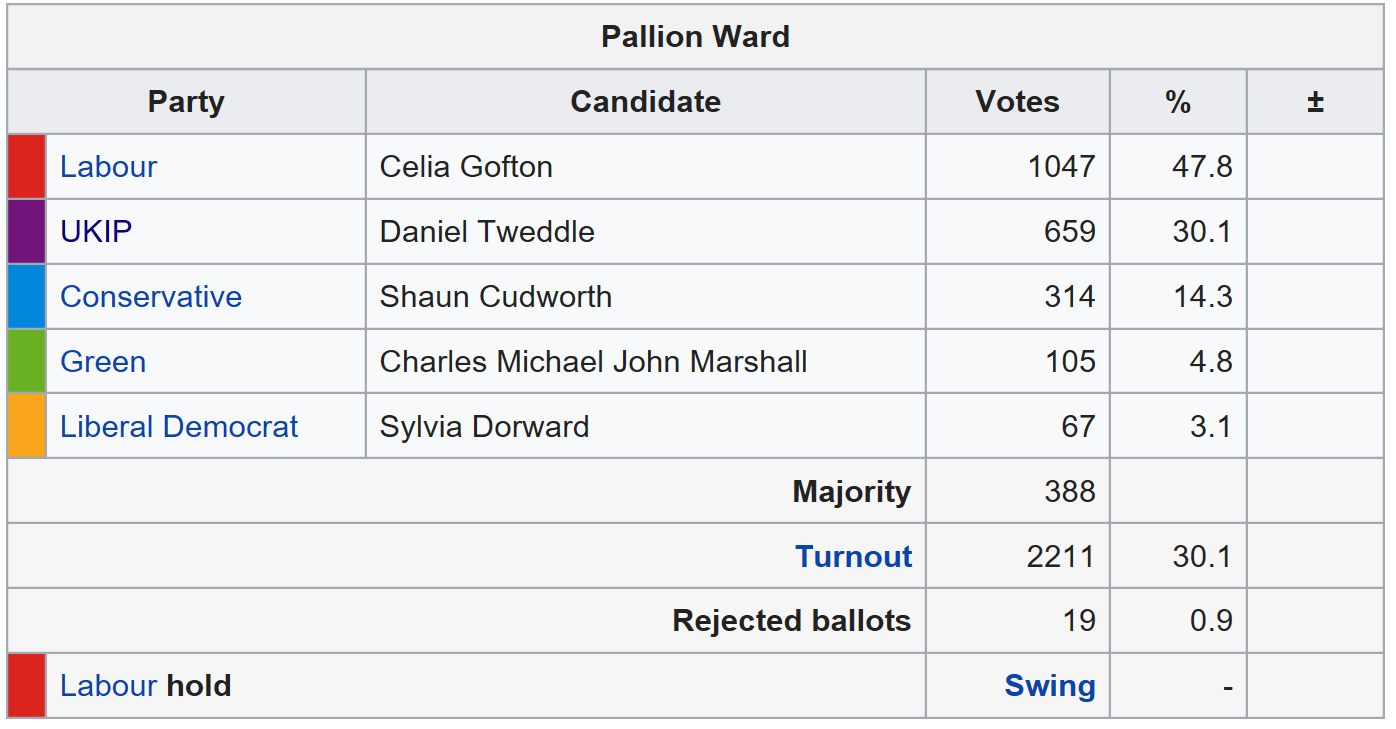This screenshot has height=729, width=1396.
Task: Open the Swing link
Action: click(1049, 686)
